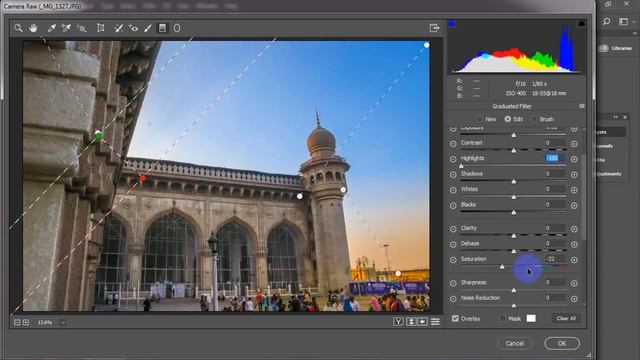The image size is (640, 360).
Task: Click the Cancel button
Action: pyautogui.click(x=515, y=343)
